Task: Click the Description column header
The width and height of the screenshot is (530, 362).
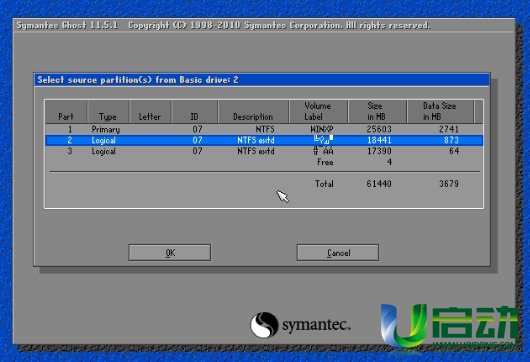Action: 253,112
